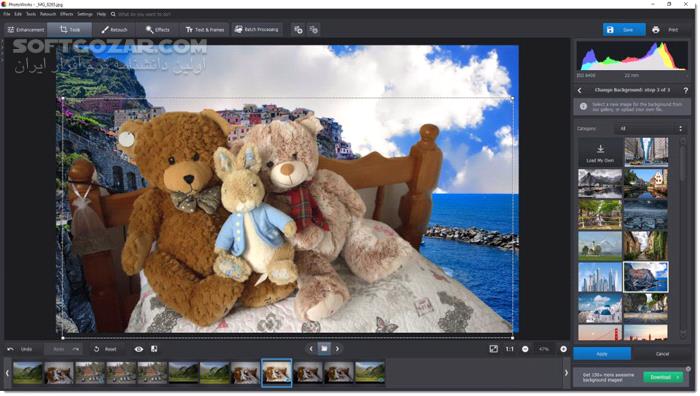Open the Enhancement tab
This screenshot has height=396, width=700.
pos(26,30)
